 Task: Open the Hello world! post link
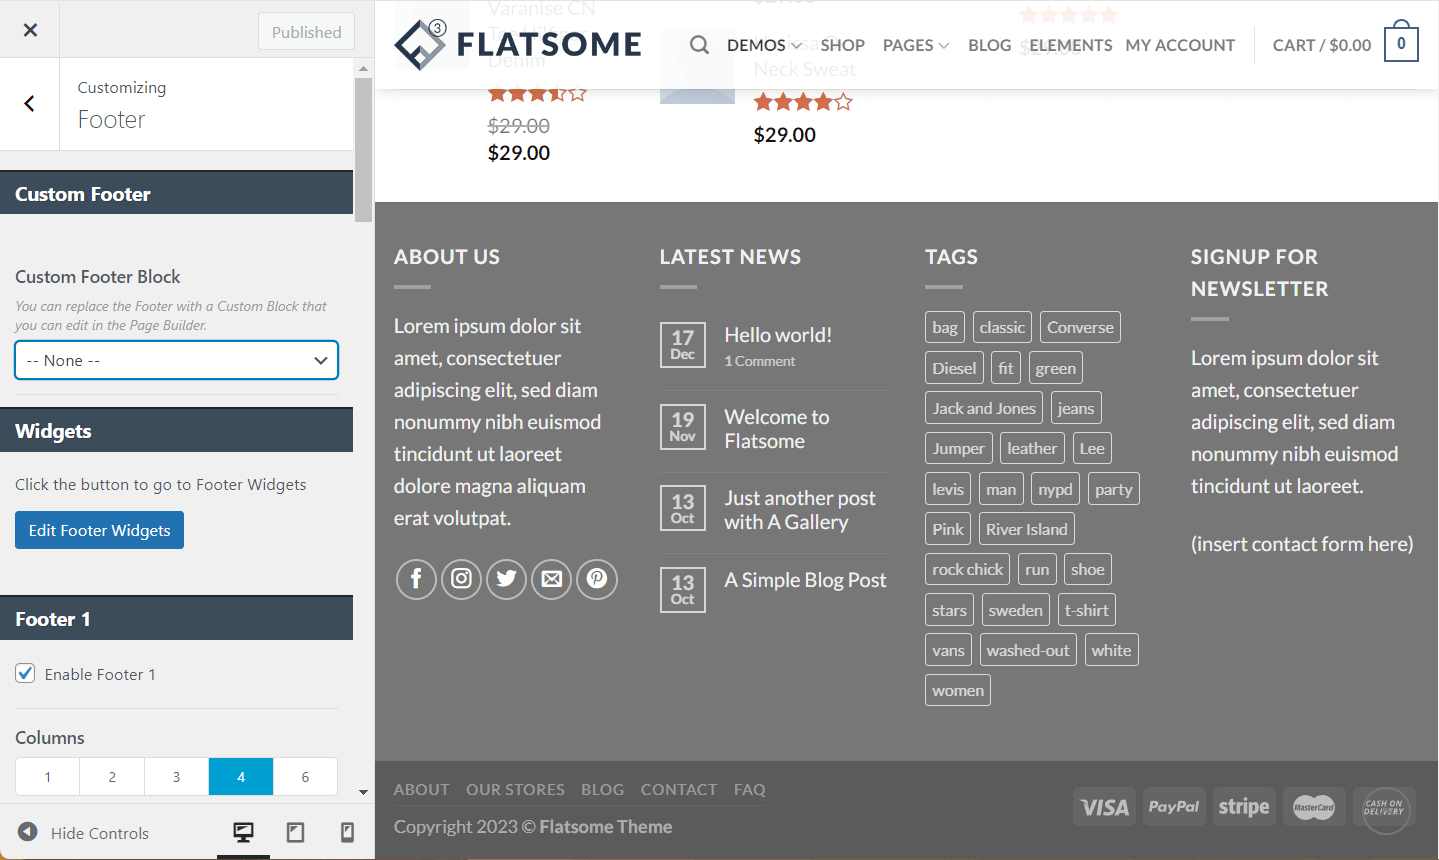pos(778,334)
